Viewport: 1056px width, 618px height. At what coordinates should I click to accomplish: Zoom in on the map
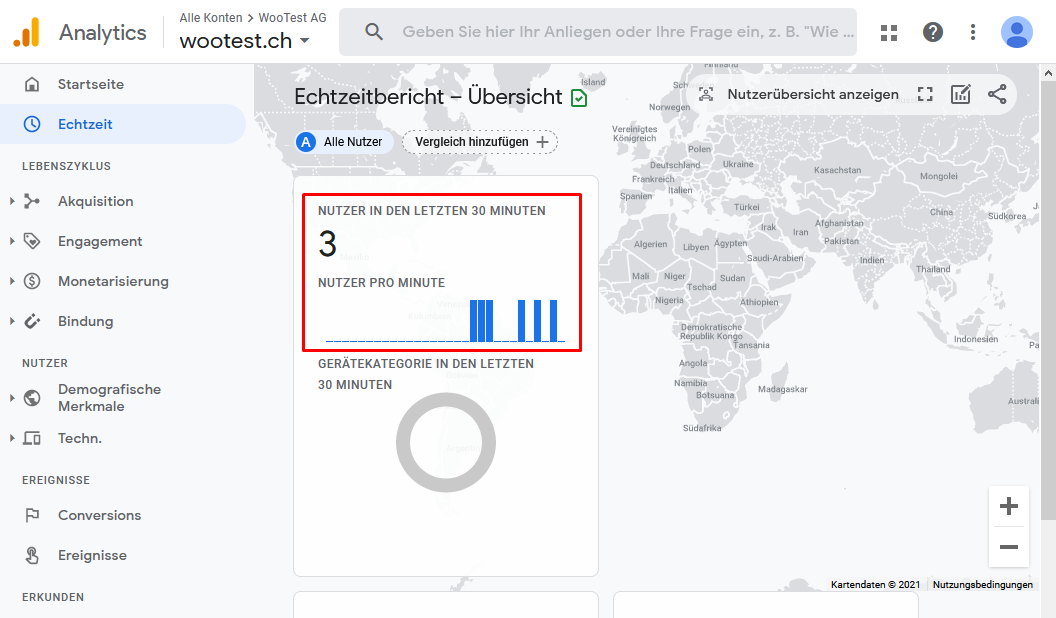point(1008,506)
